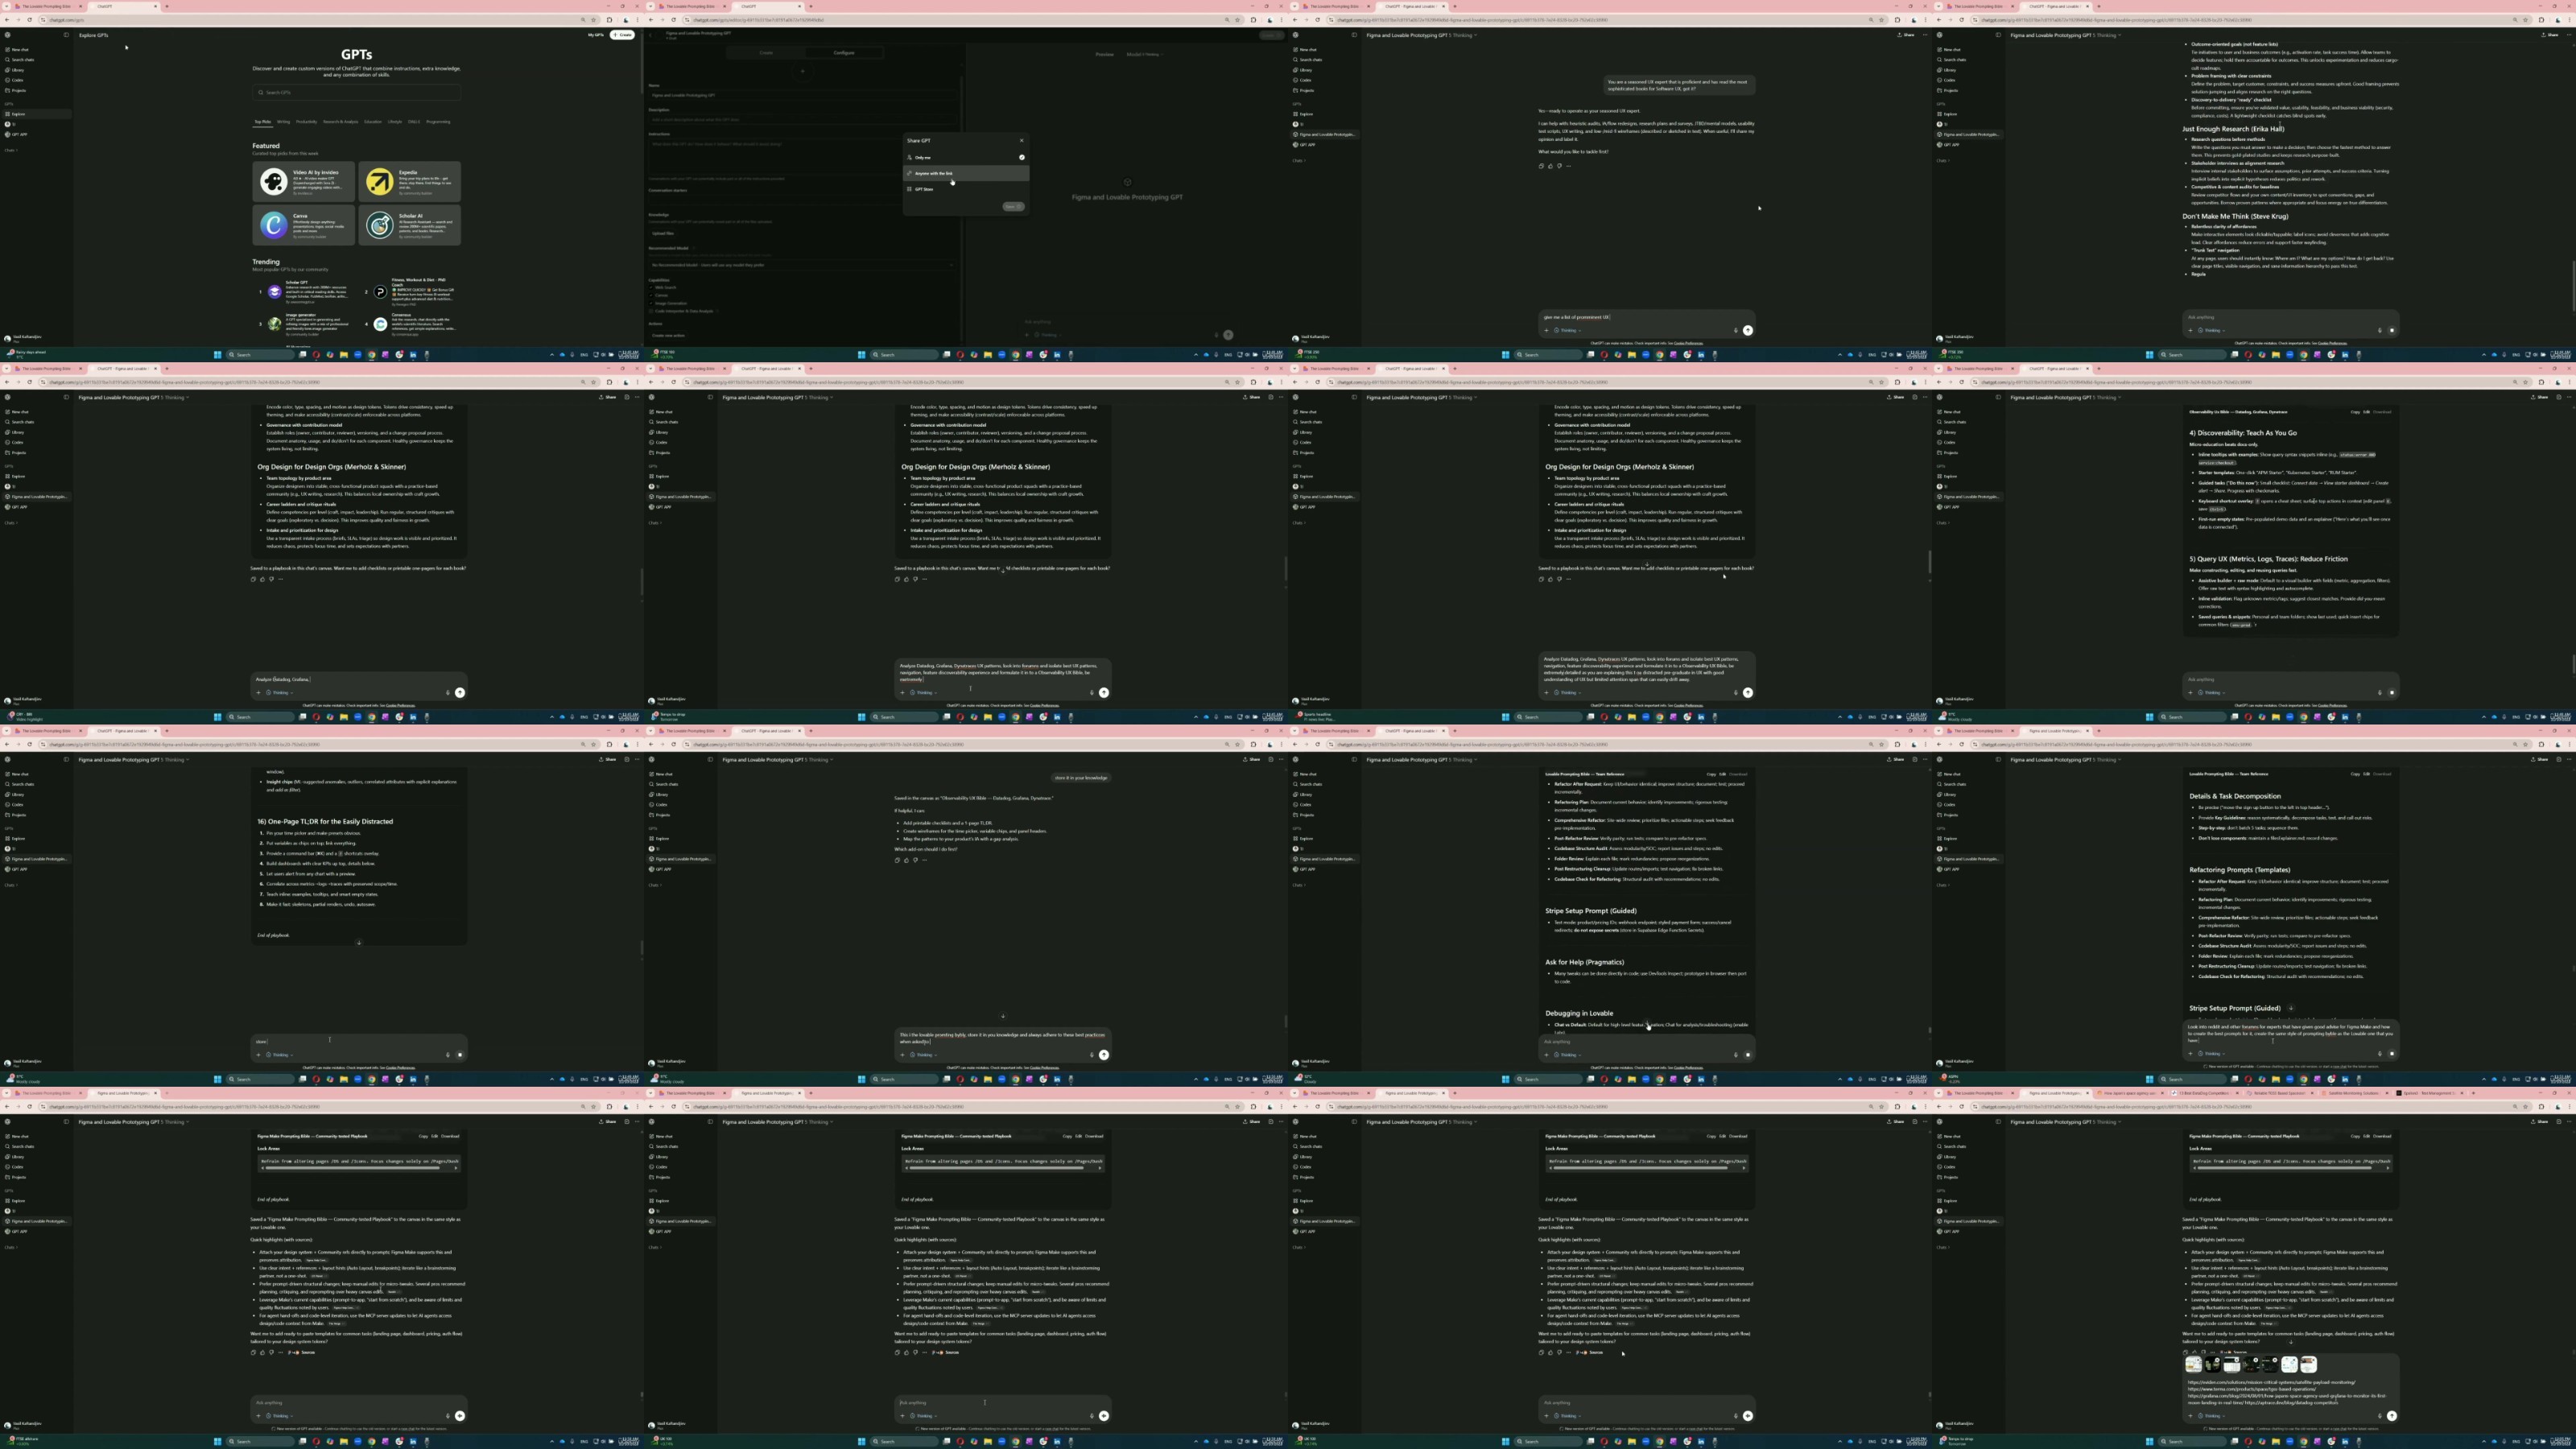The width and height of the screenshot is (2576, 1449).
Task: Open the 13 Best DataDog Competitors browser tab
Action: [2206, 1093]
